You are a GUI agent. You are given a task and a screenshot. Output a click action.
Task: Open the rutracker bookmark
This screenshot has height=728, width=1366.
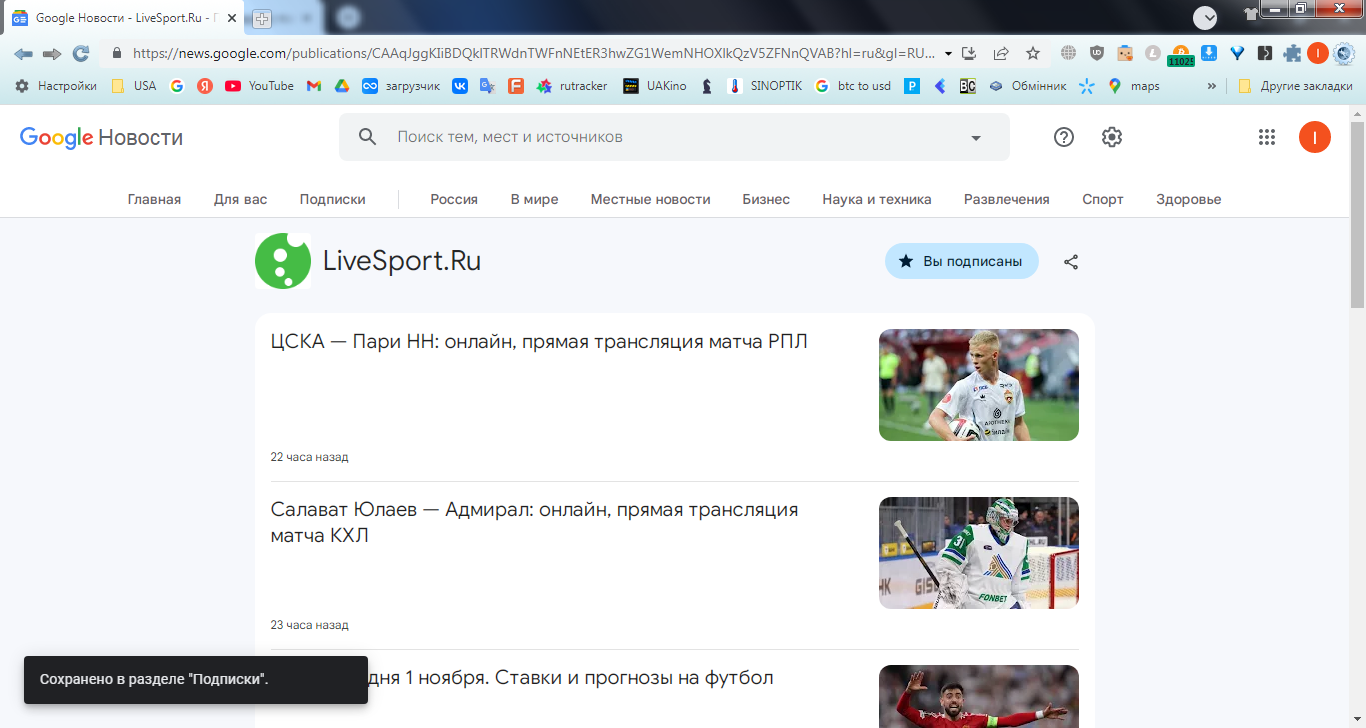[x=572, y=86]
